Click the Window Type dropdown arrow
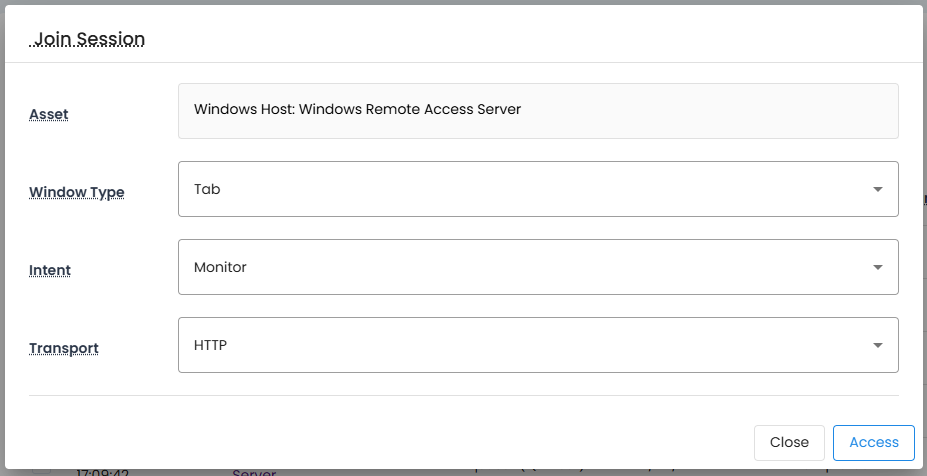 [x=877, y=189]
